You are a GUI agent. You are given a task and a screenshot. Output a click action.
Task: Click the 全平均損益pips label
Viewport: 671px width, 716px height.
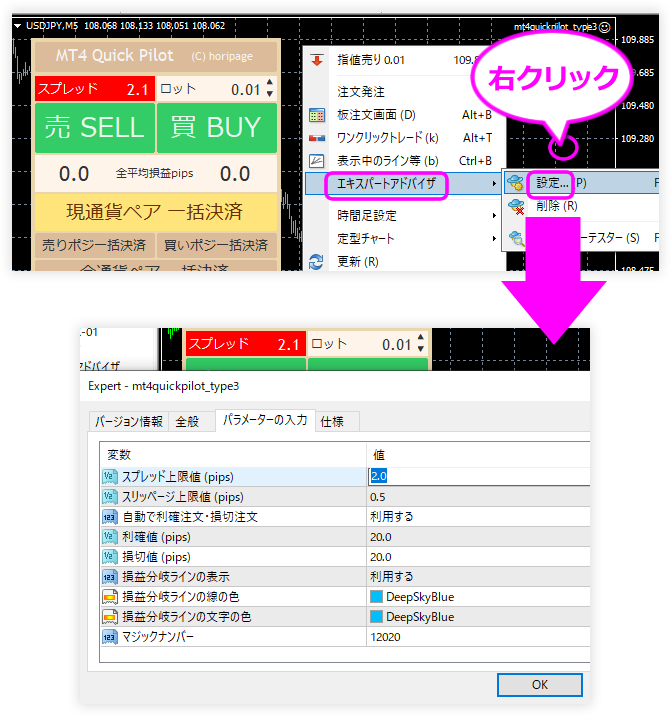(x=154, y=174)
